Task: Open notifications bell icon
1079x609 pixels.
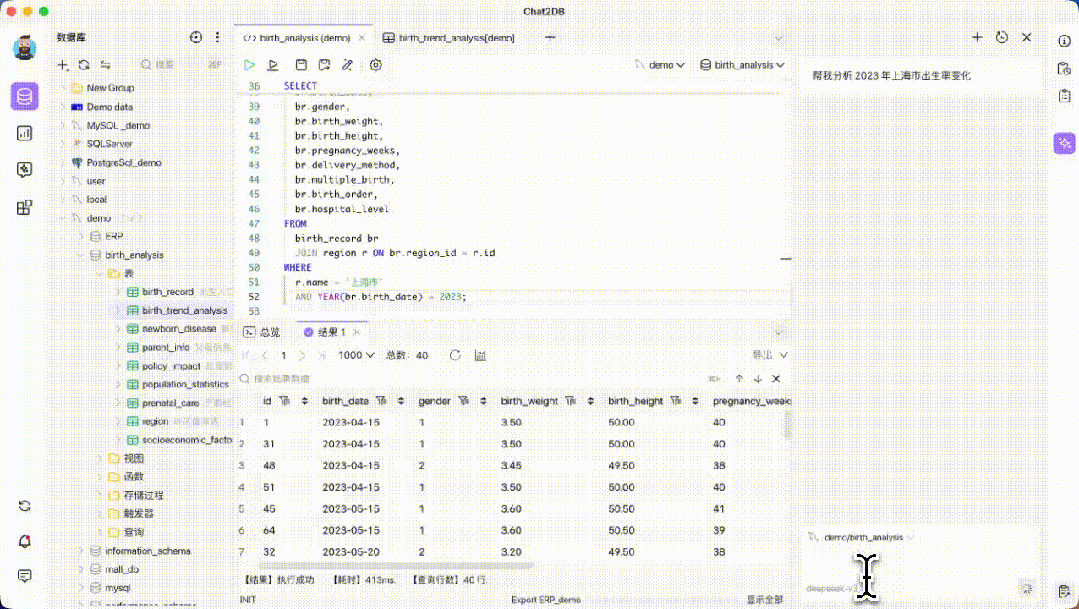Action: coord(25,542)
